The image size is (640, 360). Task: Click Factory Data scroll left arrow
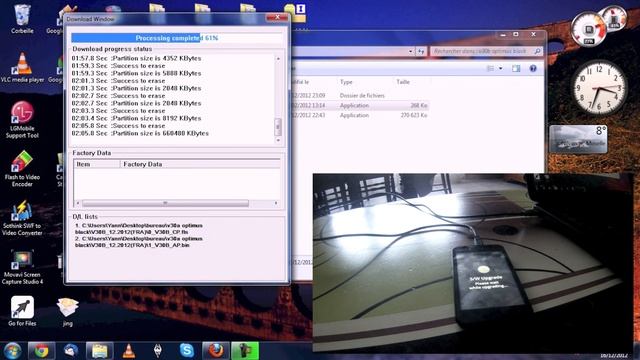point(78,203)
